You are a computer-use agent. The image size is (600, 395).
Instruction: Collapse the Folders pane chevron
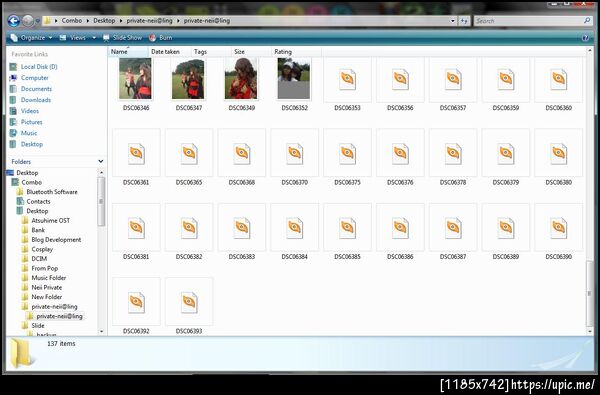[x=101, y=162]
